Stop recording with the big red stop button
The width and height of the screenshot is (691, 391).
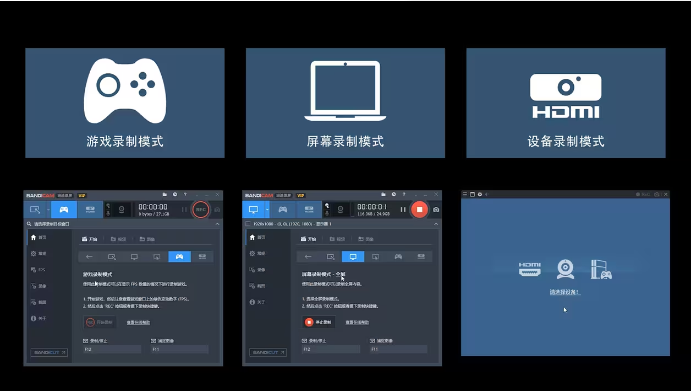tap(419, 209)
